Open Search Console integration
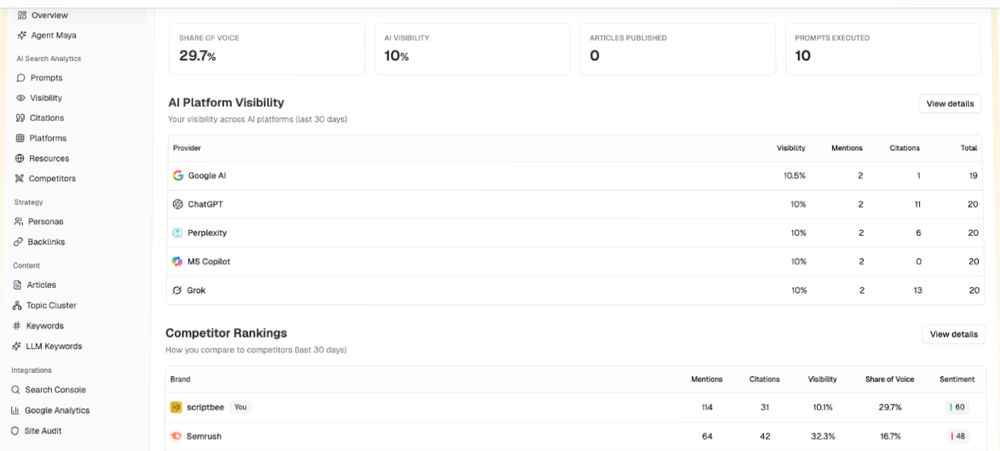The image size is (1000, 451). pyautogui.click(x=54, y=390)
